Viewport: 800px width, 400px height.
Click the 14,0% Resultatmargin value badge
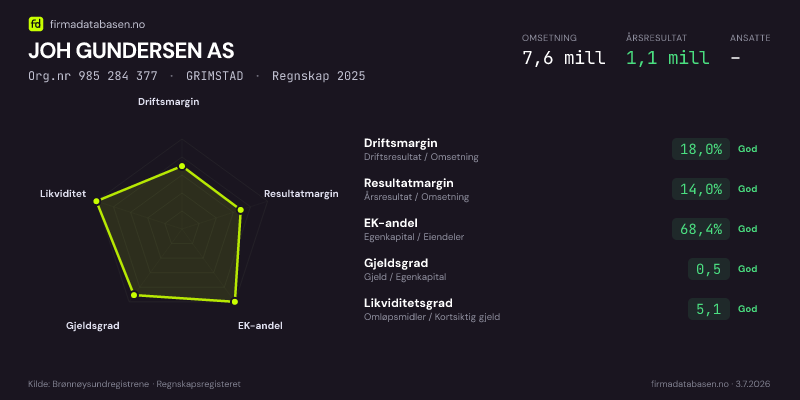pos(701,189)
